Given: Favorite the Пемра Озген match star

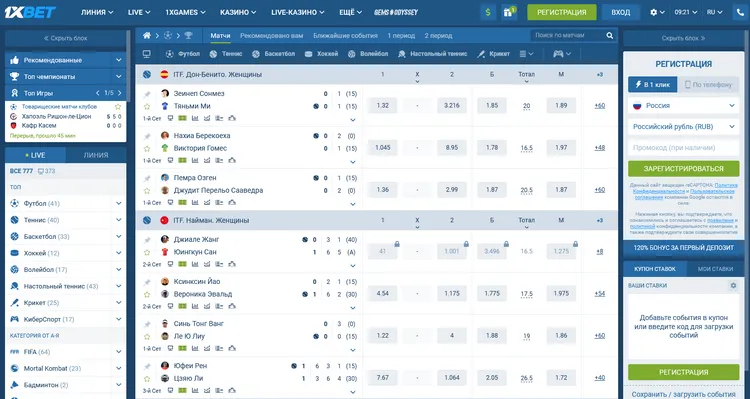Looking at the screenshot, I should (147, 191).
